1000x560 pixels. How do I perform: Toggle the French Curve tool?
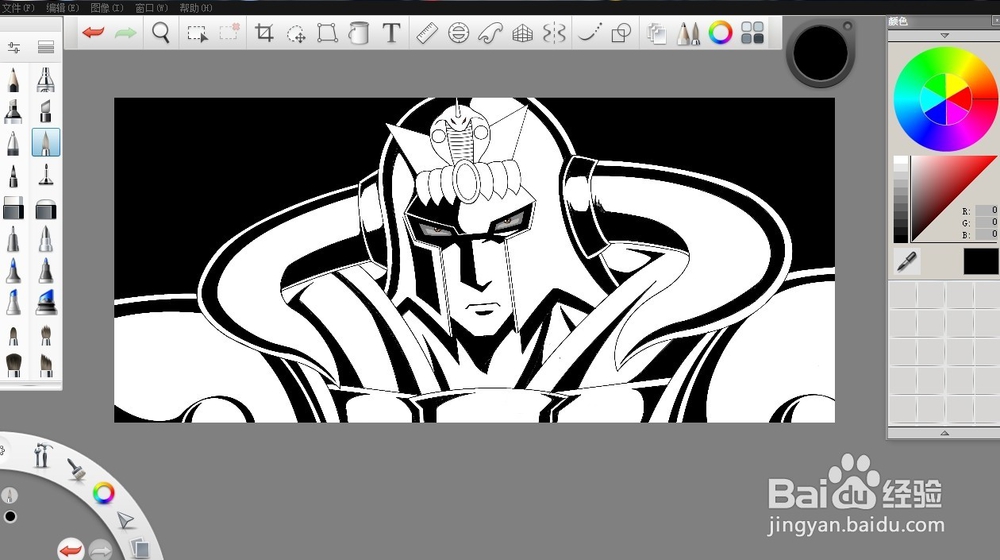pyautogui.click(x=490, y=33)
